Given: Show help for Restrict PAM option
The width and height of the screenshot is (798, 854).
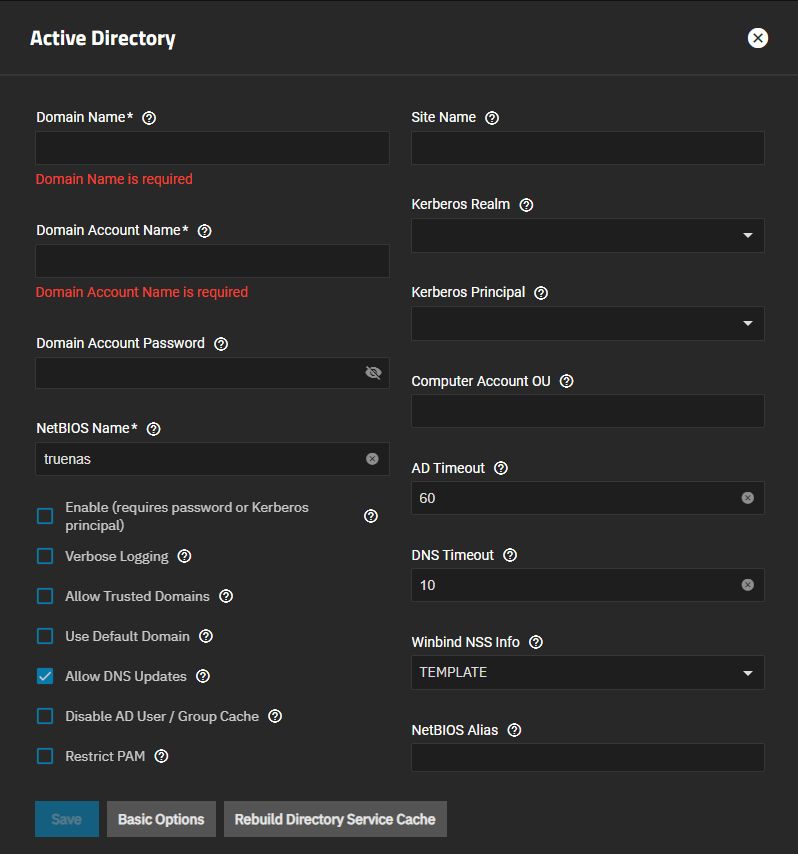Looking at the screenshot, I should click(x=162, y=756).
